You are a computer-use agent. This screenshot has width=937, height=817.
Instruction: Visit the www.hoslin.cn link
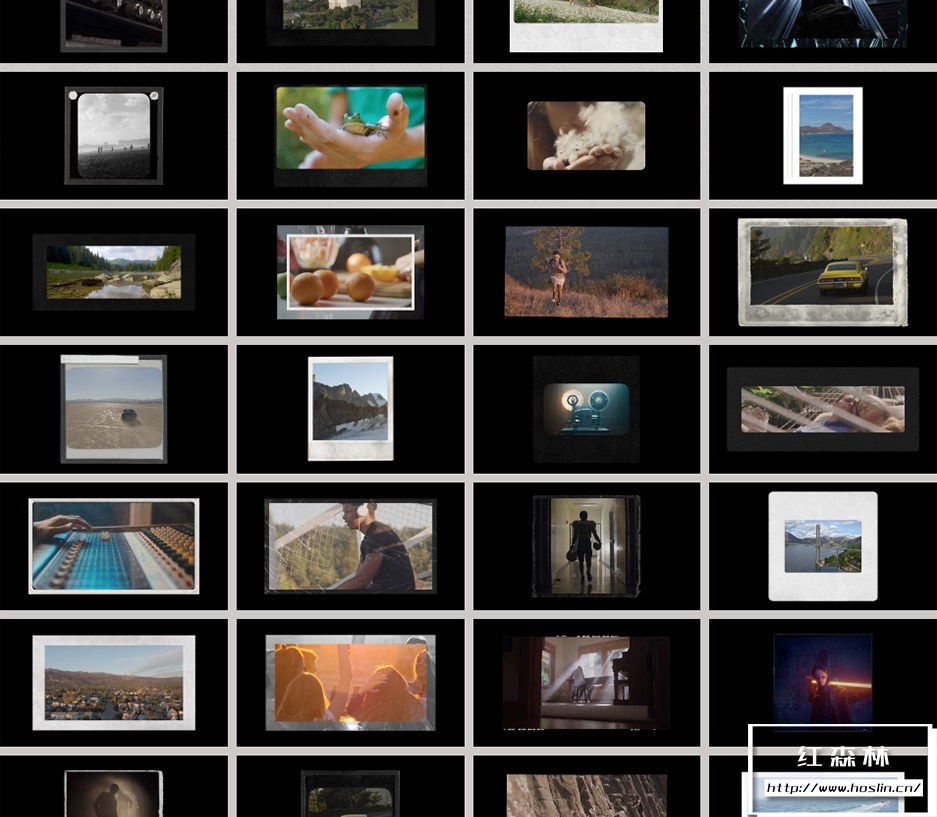[843, 788]
